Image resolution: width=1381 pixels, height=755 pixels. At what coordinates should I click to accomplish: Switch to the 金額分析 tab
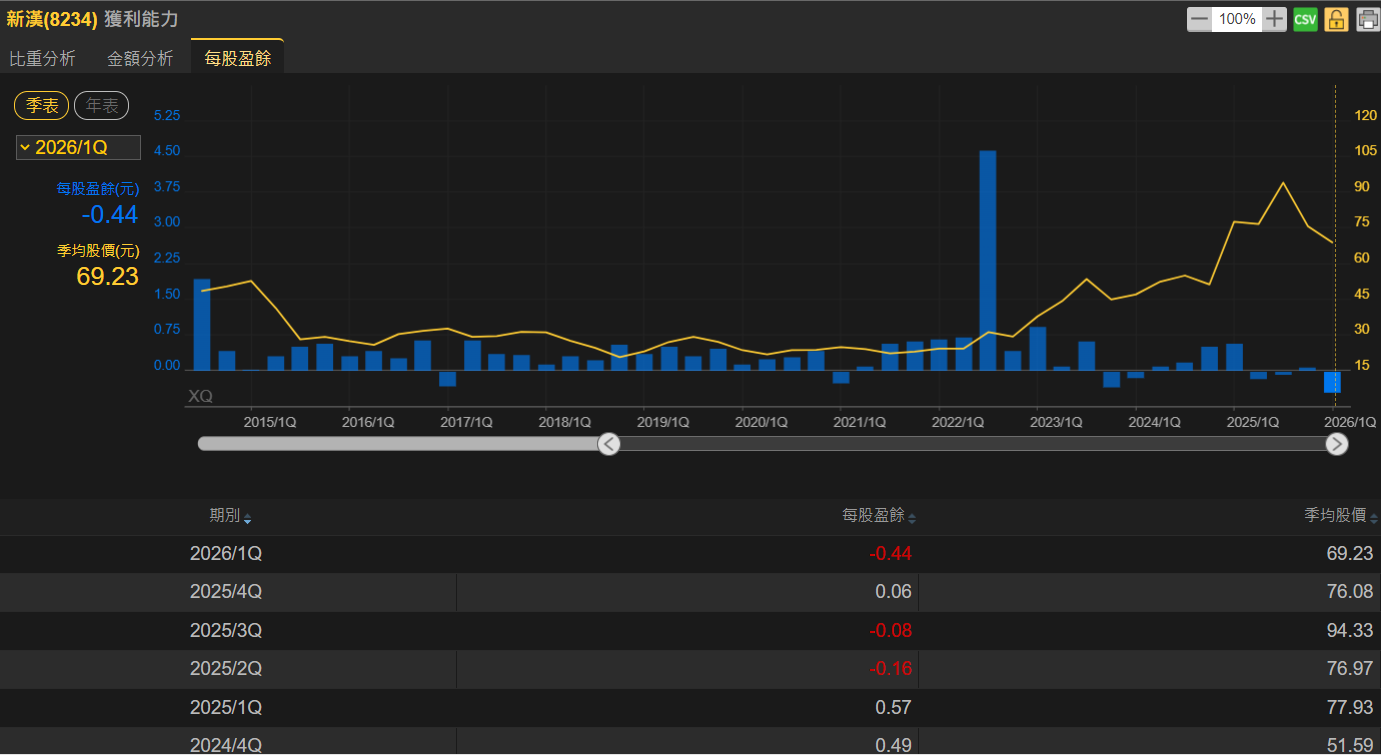[140, 58]
